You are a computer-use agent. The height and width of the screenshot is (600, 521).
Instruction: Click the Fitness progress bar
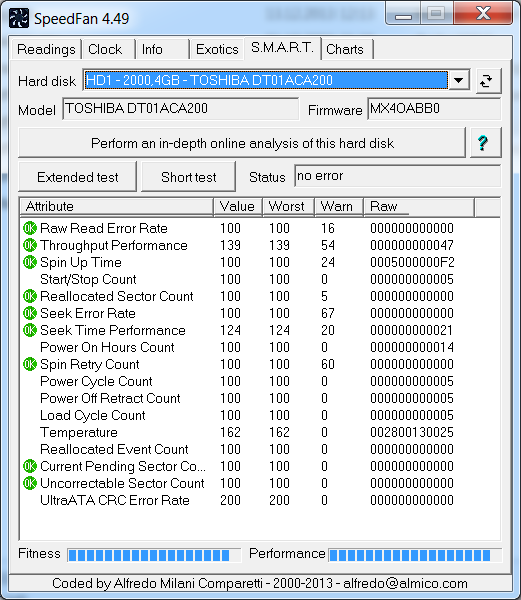[x=154, y=555]
